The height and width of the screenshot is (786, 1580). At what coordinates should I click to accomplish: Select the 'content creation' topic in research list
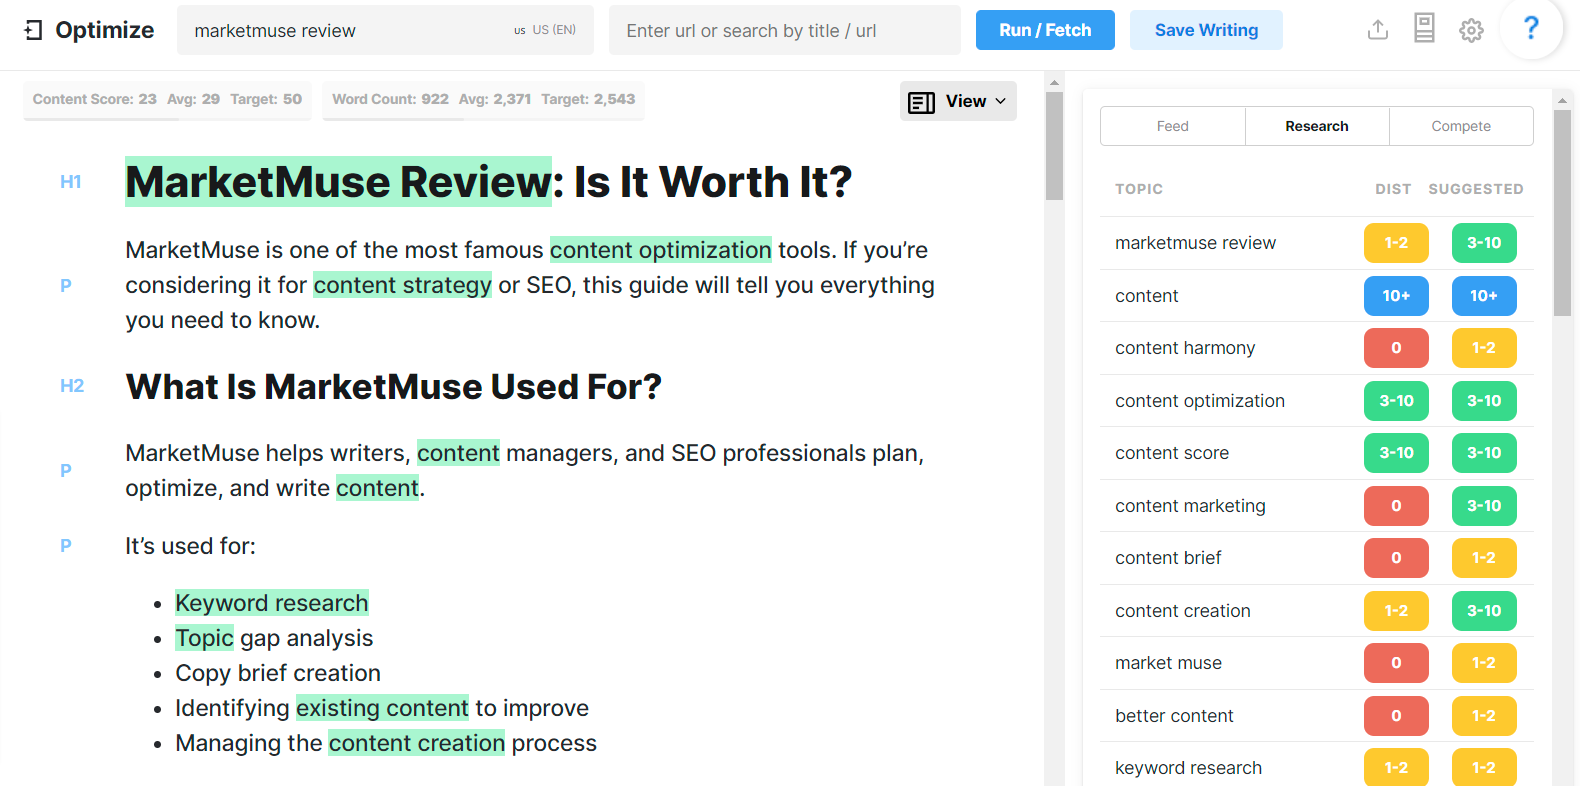pyautogui.click(x=1317, y=611)
